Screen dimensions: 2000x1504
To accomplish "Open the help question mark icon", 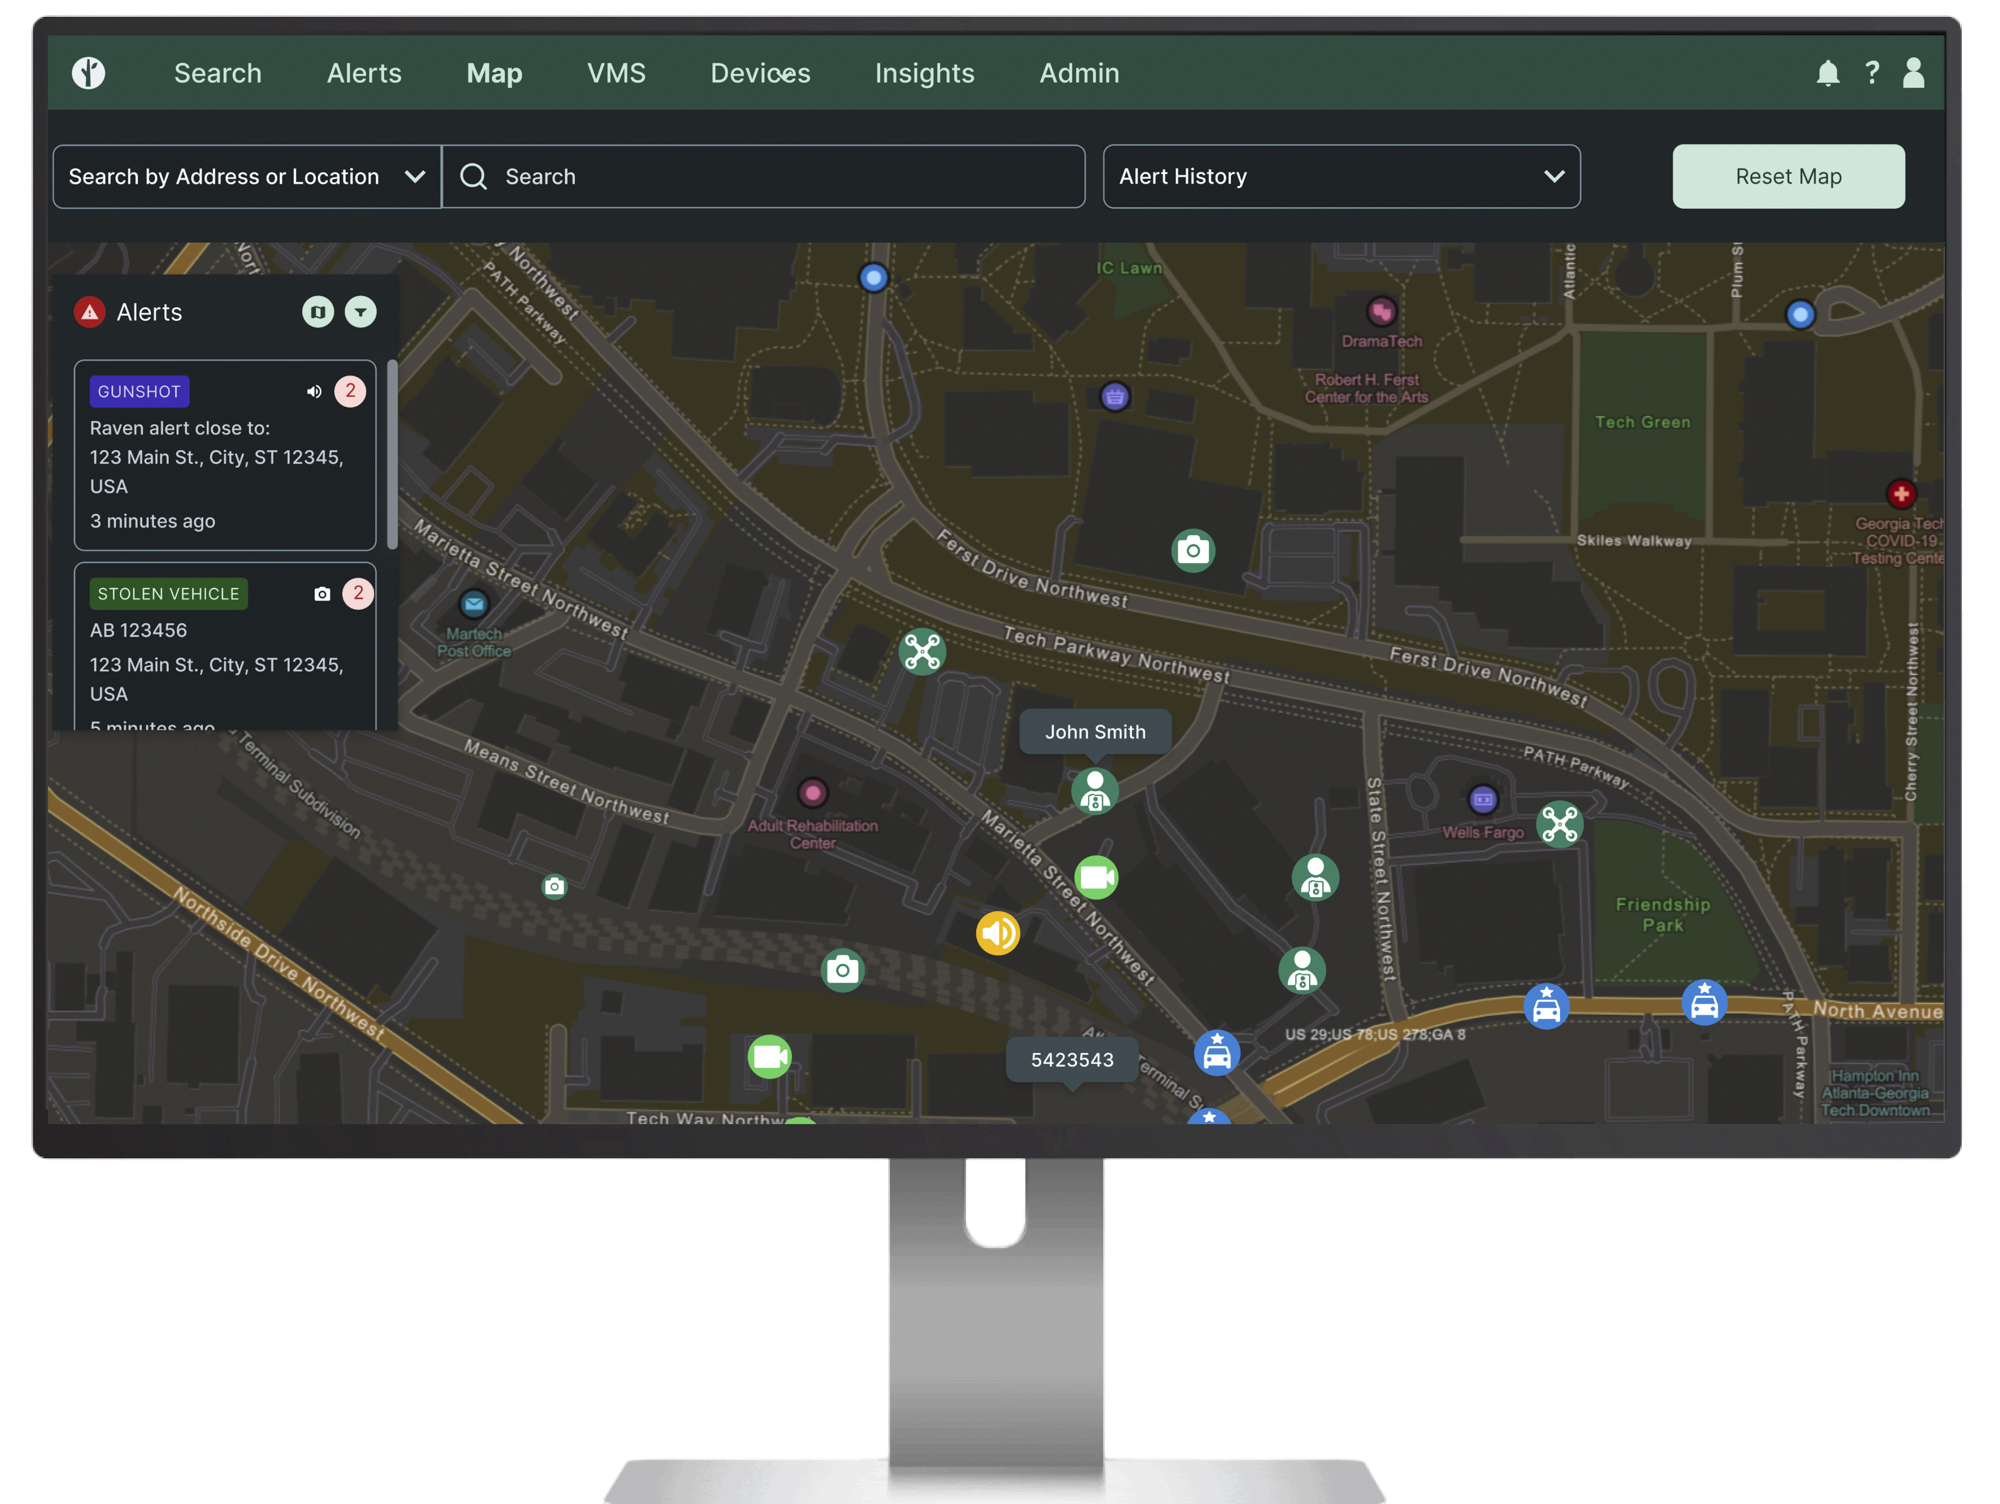I will 1871,73.
